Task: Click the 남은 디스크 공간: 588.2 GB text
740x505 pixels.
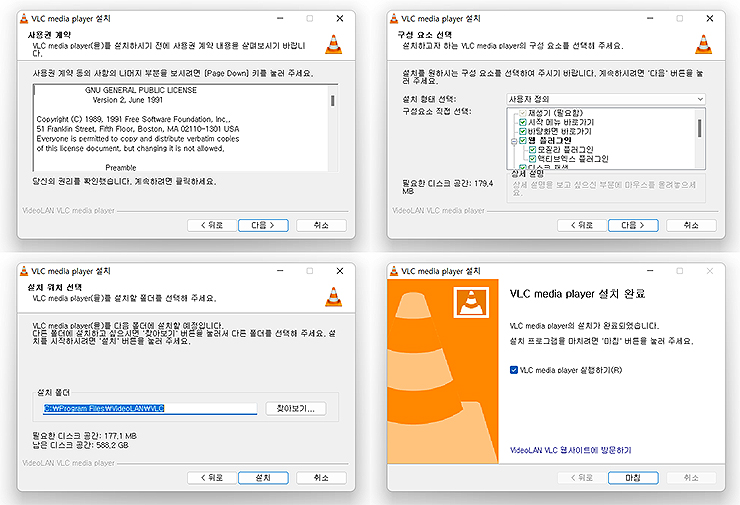Action: 80,445
